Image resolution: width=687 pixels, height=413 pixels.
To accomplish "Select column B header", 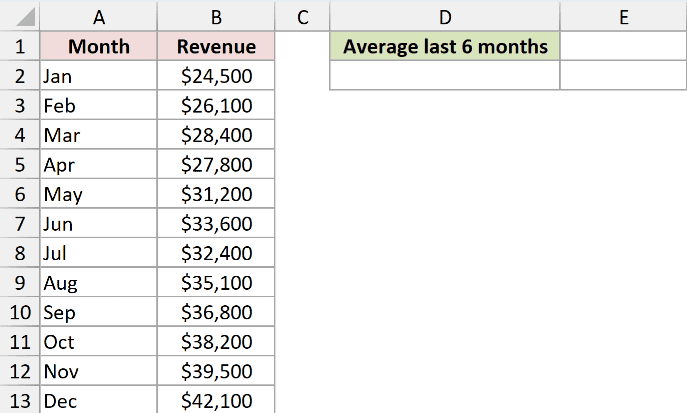I will click(x=216, y=17).
